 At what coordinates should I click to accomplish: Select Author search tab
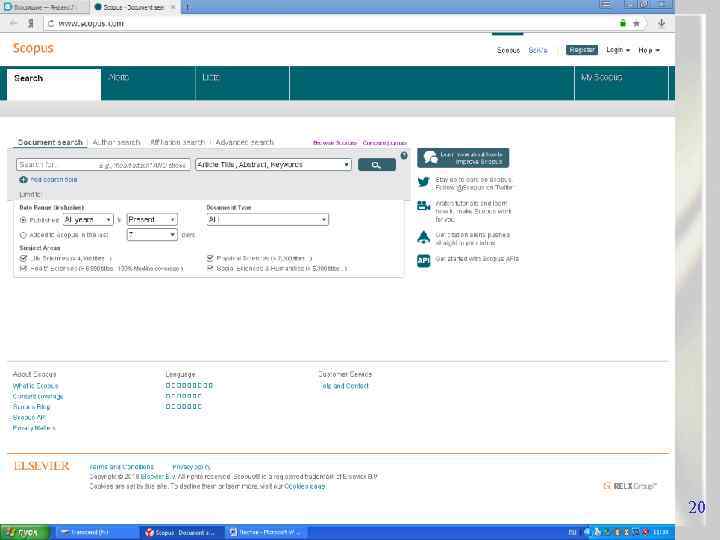pos(116,142)
